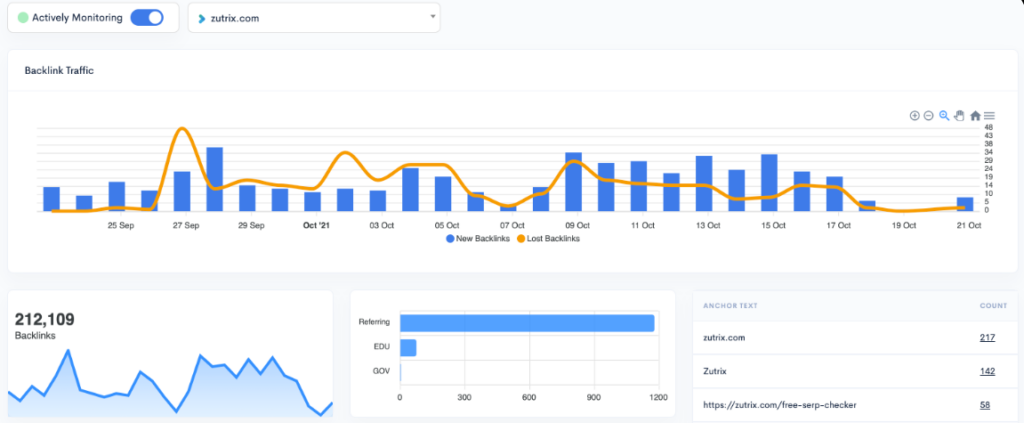Viewport: 1024px width, 423px height.
Task: Click the COUNT column header
Action: 993,306
